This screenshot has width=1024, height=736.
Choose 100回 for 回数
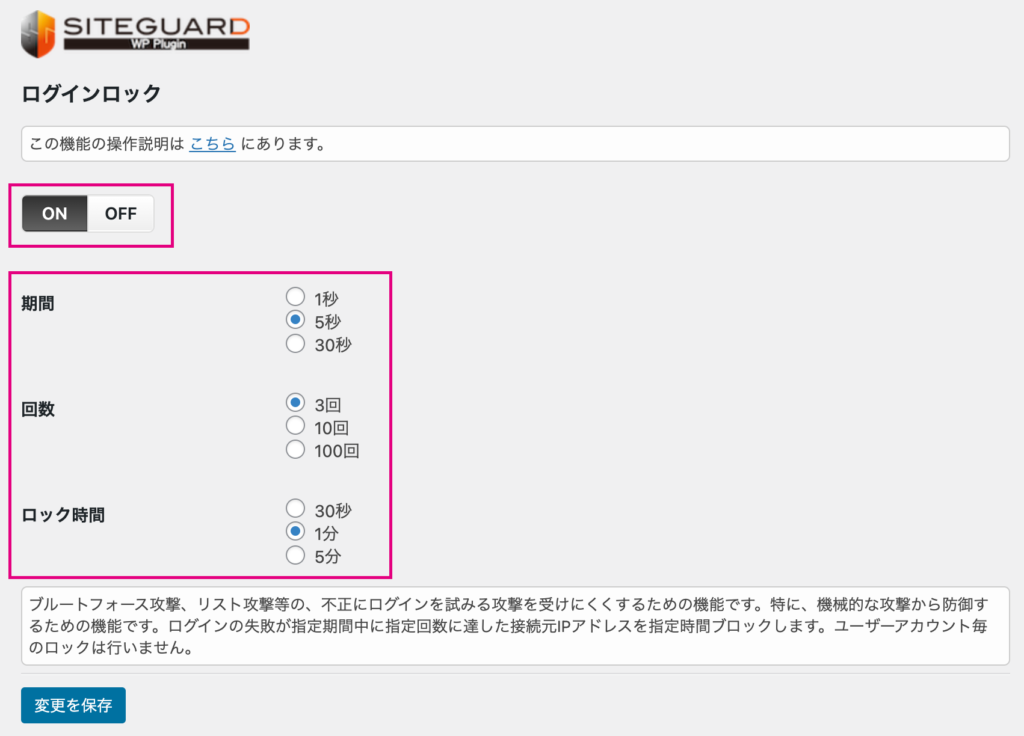click(x=295, y=449)
